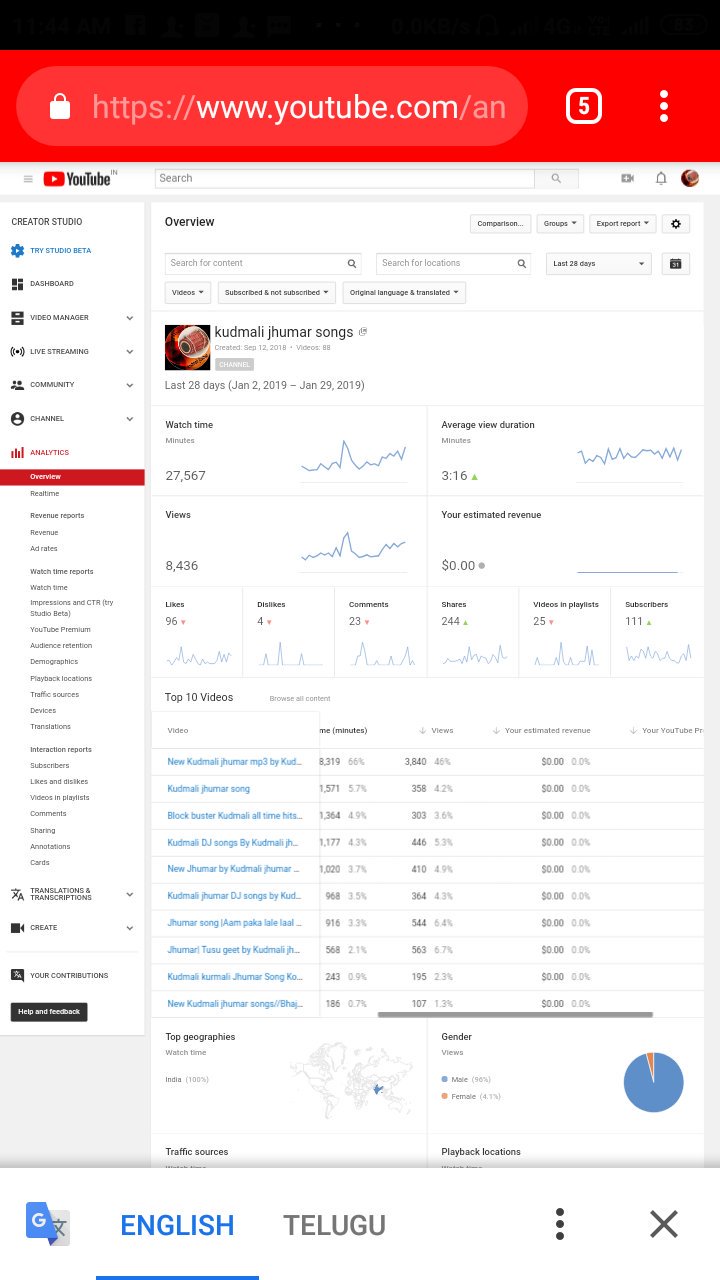720x1280 pixels.
Task: Open the Comparison dropdown
Action: [x=500, y=224]
